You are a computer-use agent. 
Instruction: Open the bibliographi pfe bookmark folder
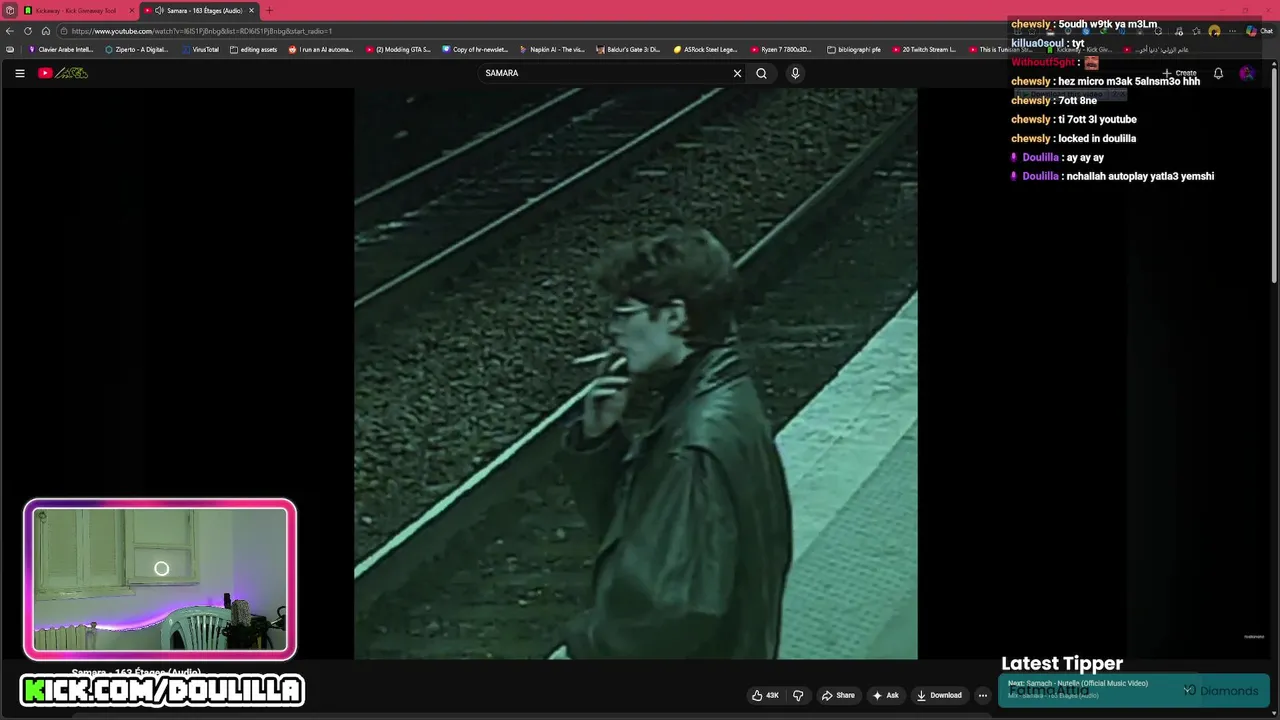coord(854,49)
